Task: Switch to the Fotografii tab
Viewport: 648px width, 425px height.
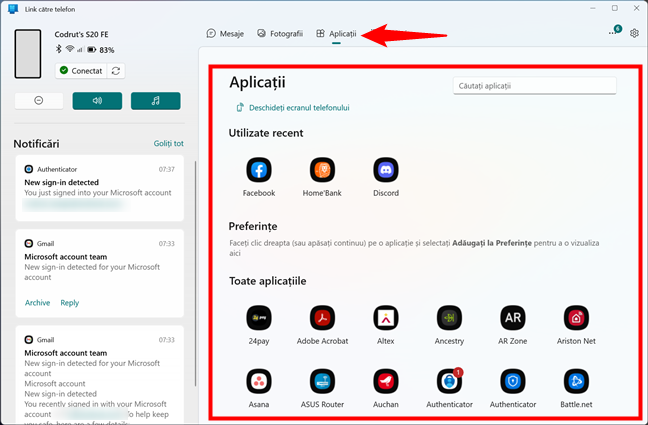Action: pos(280,33)
